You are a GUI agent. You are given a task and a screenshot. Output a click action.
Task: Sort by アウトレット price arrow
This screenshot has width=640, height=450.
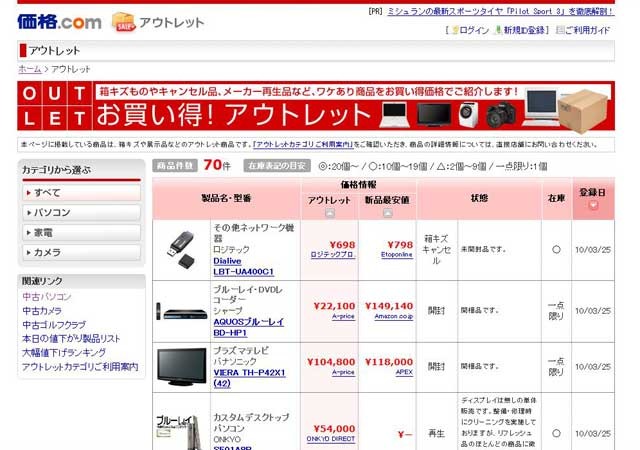tap(330, 213)
